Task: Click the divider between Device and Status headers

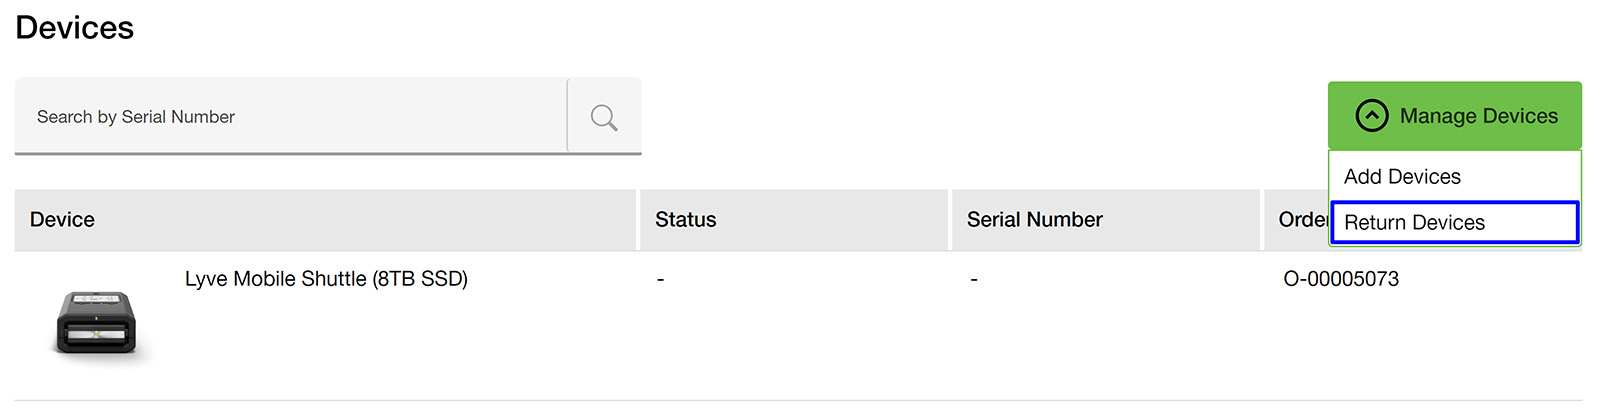Action: 638,220
